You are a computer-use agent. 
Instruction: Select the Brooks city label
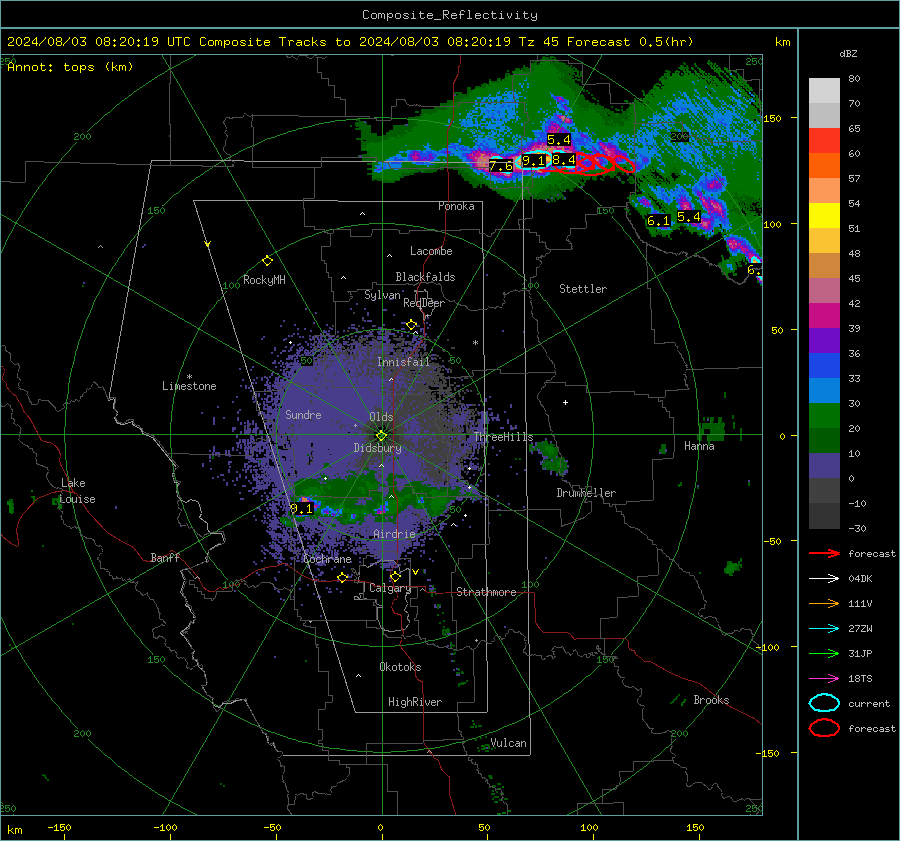711,700
